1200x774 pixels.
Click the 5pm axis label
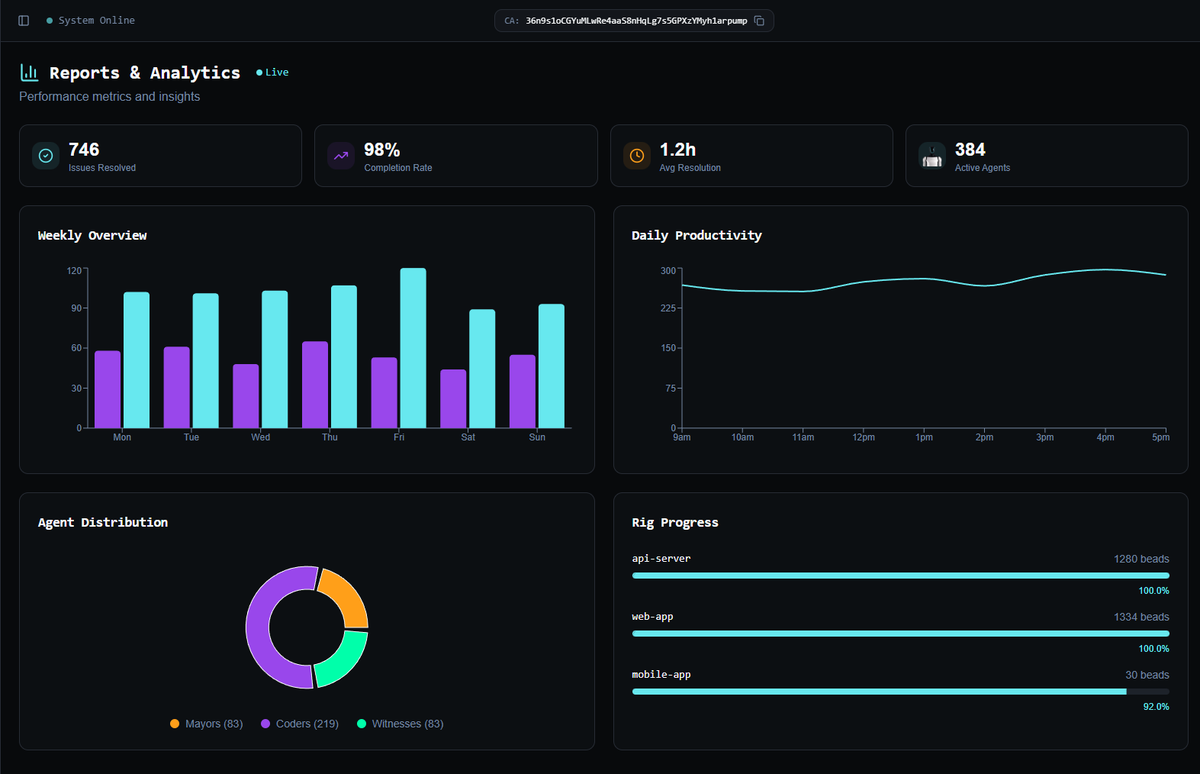tap(1160, 437)
